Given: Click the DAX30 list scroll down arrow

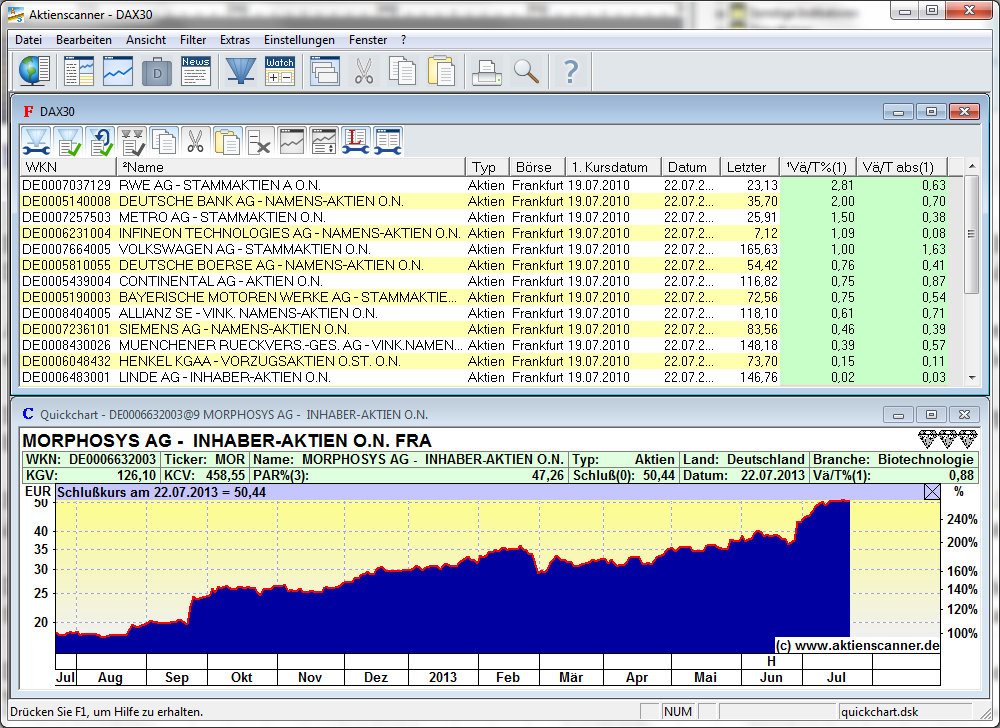Looking at the screenshot, I should point(972,377).
